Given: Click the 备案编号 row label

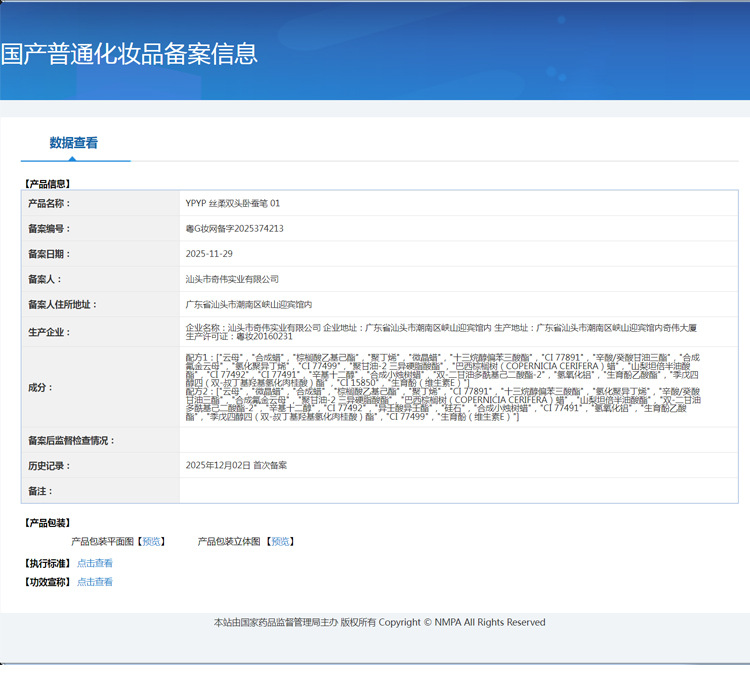Looking at the screenshot, I should (49, 229).
